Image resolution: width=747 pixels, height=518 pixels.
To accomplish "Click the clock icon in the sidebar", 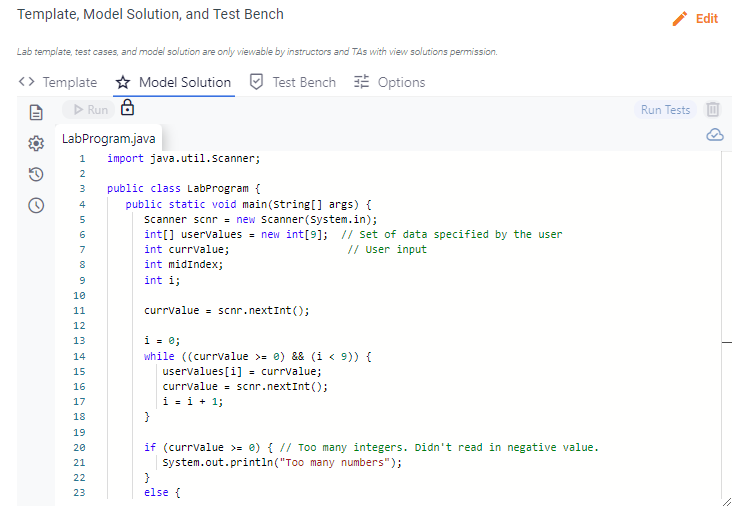I will (36, 205).
